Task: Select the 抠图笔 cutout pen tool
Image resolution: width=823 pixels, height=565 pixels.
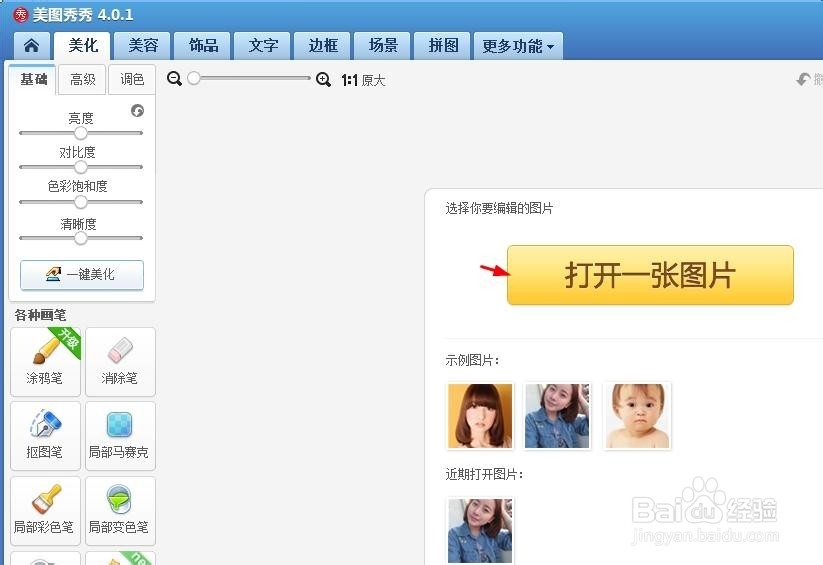Action: 46,436
